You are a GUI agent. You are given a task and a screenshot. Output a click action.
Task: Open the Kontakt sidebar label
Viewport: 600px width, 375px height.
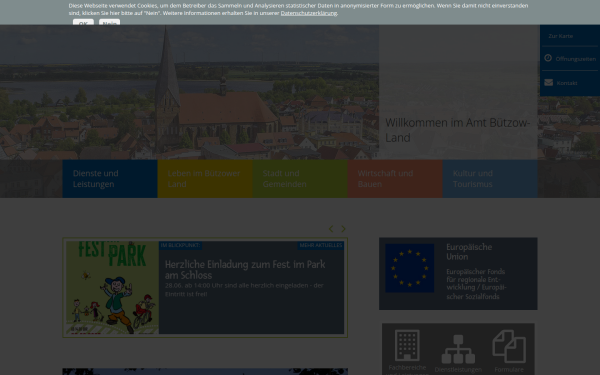coord(567,83)
